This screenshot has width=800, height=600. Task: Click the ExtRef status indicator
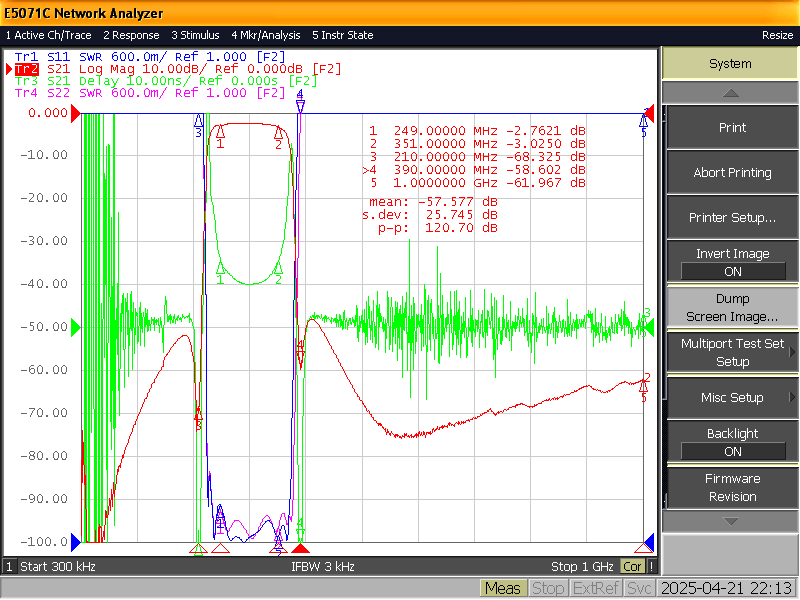point(595,589)
